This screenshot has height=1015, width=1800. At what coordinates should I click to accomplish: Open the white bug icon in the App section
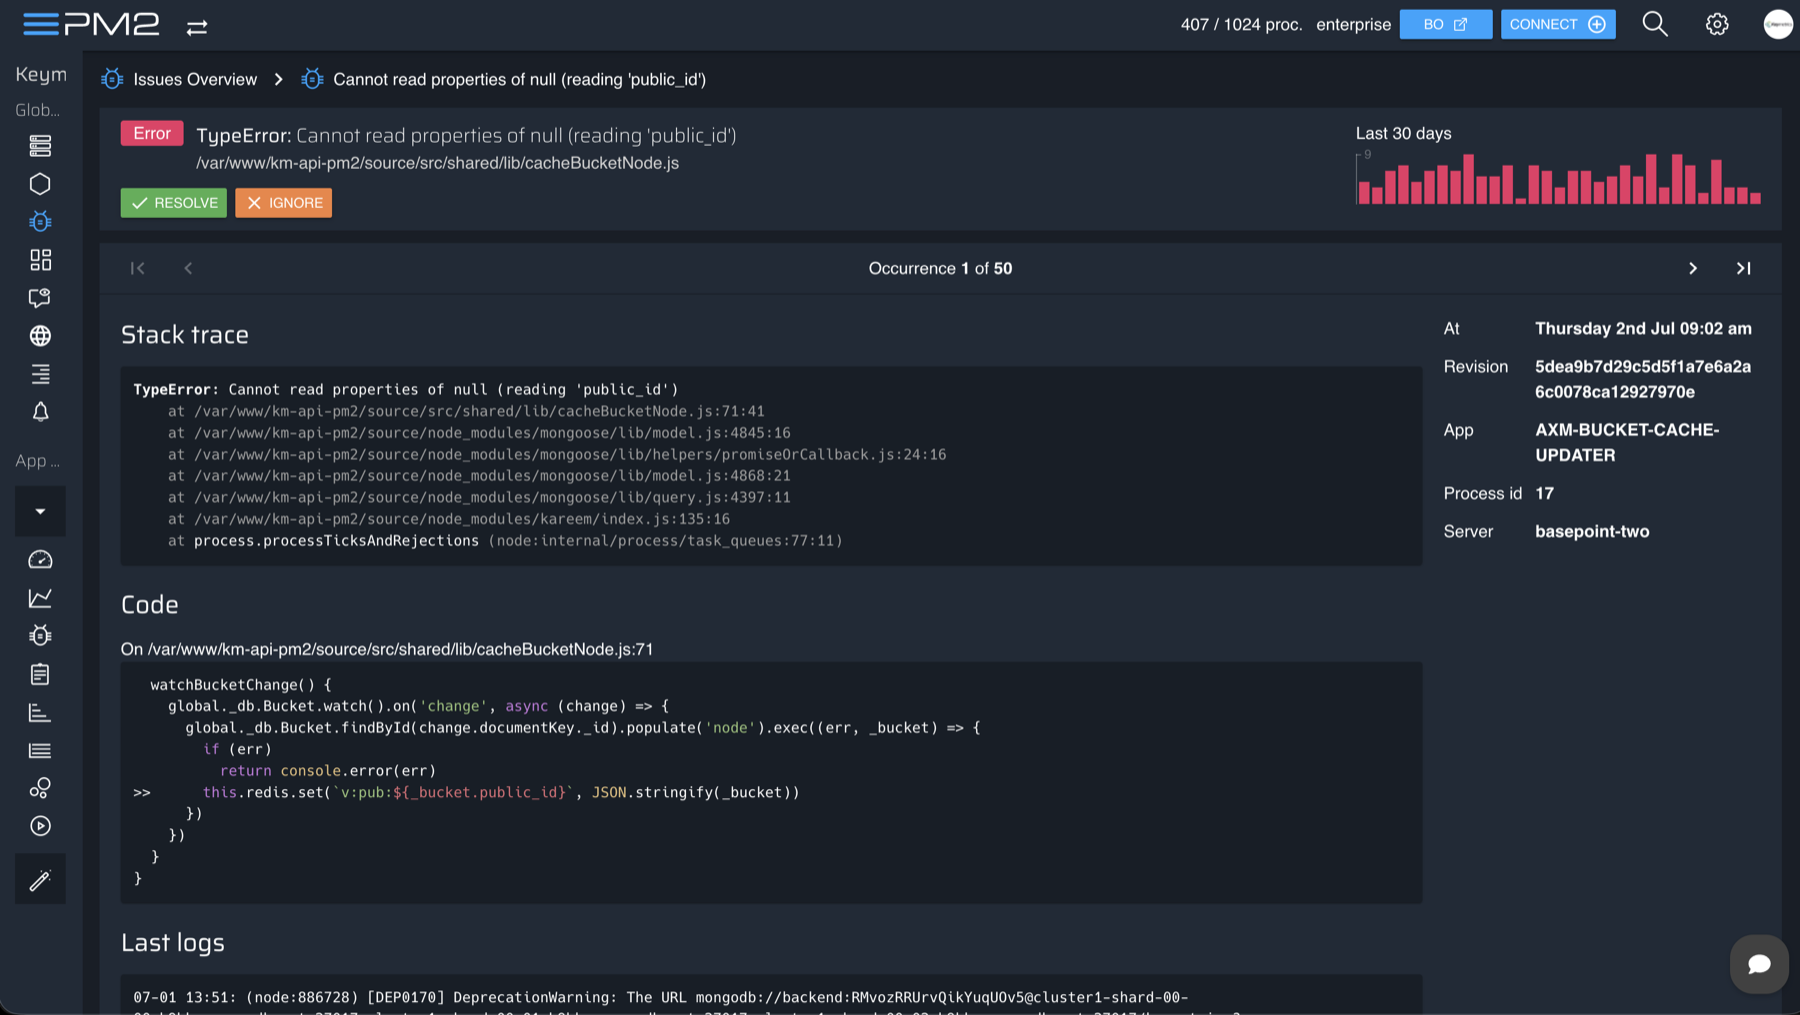[x=40, y=635]
